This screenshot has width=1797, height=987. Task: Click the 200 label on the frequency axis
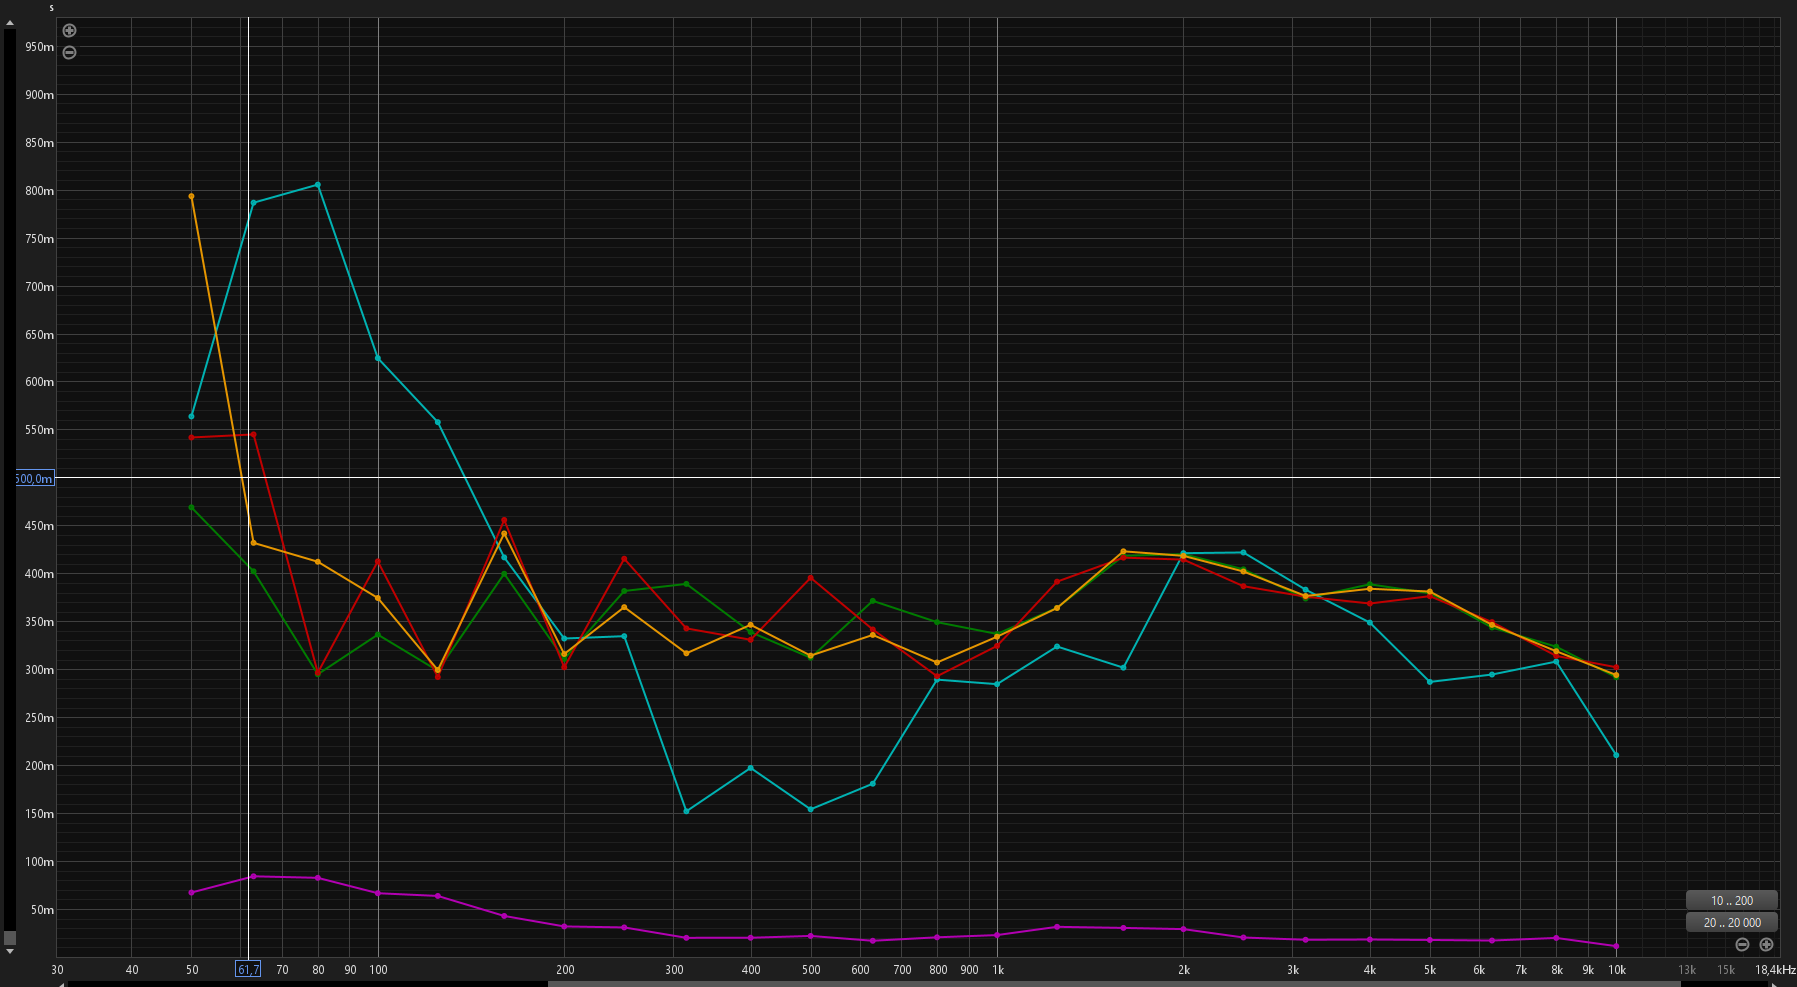565,970
